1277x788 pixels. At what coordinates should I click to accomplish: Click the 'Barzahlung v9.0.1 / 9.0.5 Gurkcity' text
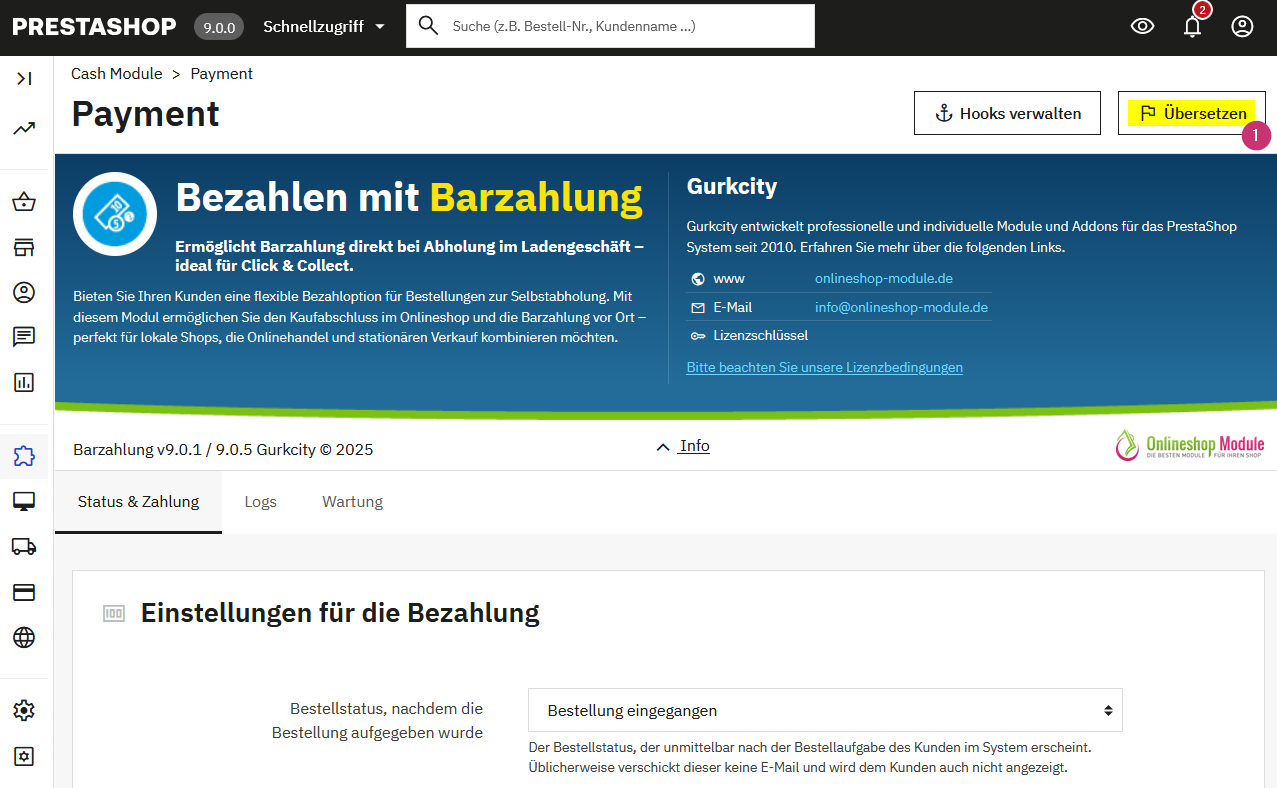tap(223, 450)
